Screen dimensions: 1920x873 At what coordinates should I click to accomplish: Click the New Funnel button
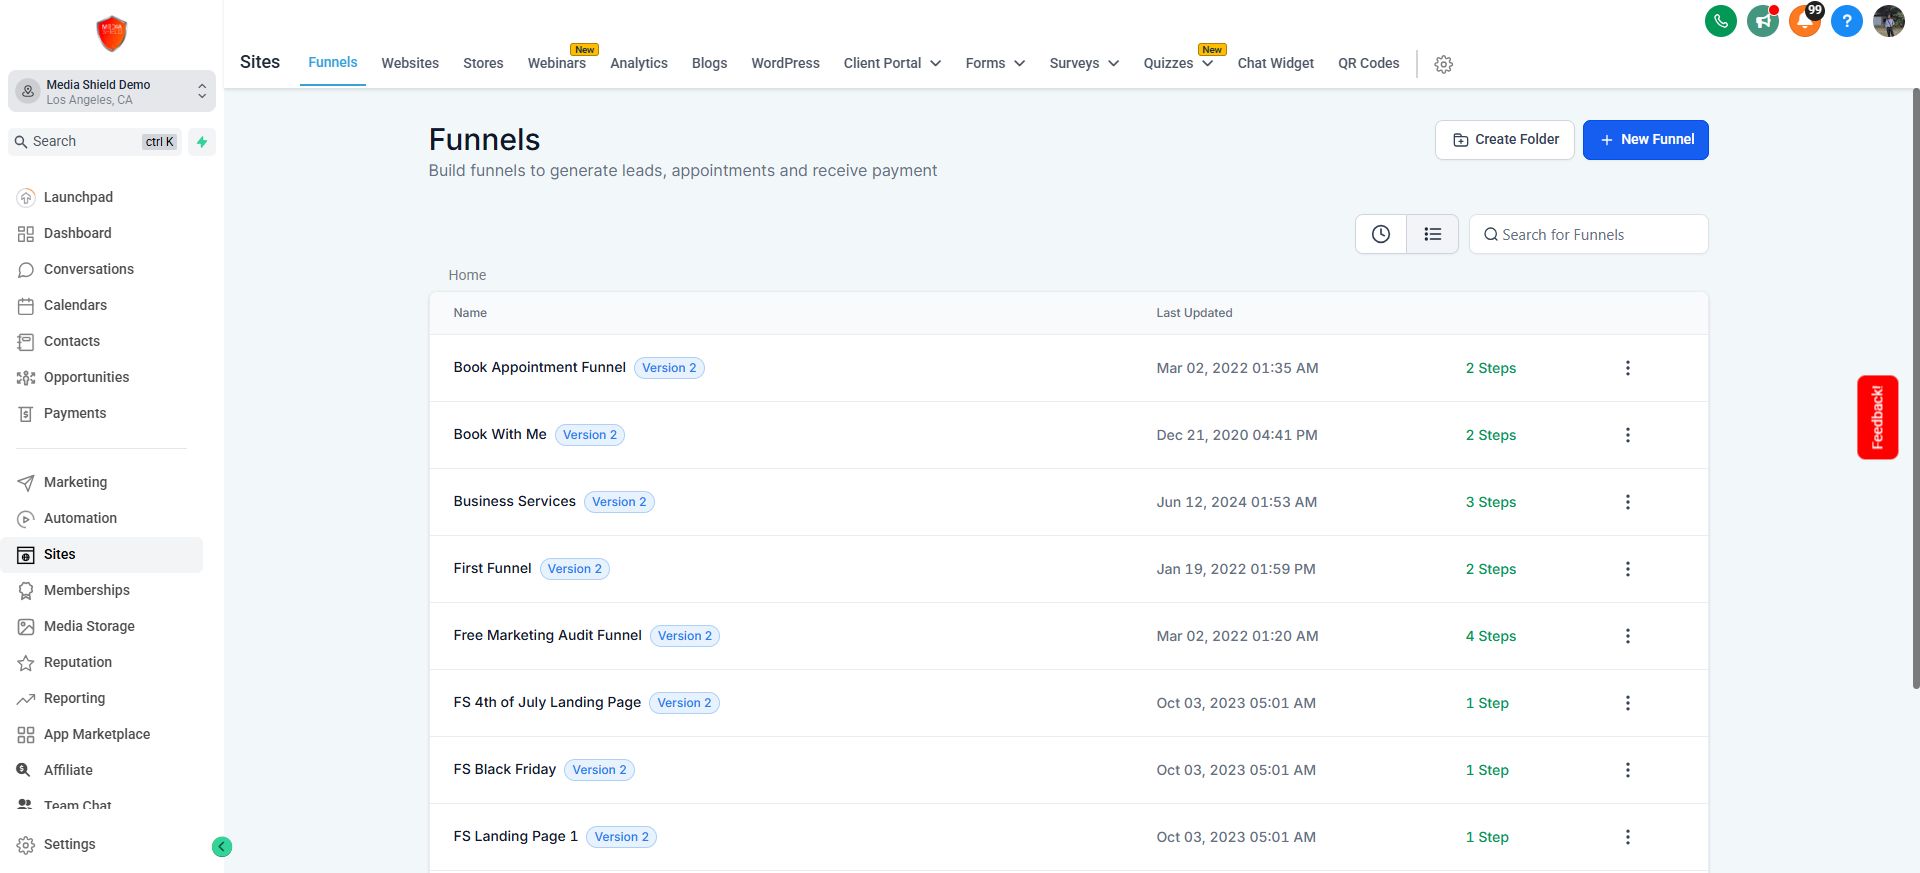tap(1645, 140)
